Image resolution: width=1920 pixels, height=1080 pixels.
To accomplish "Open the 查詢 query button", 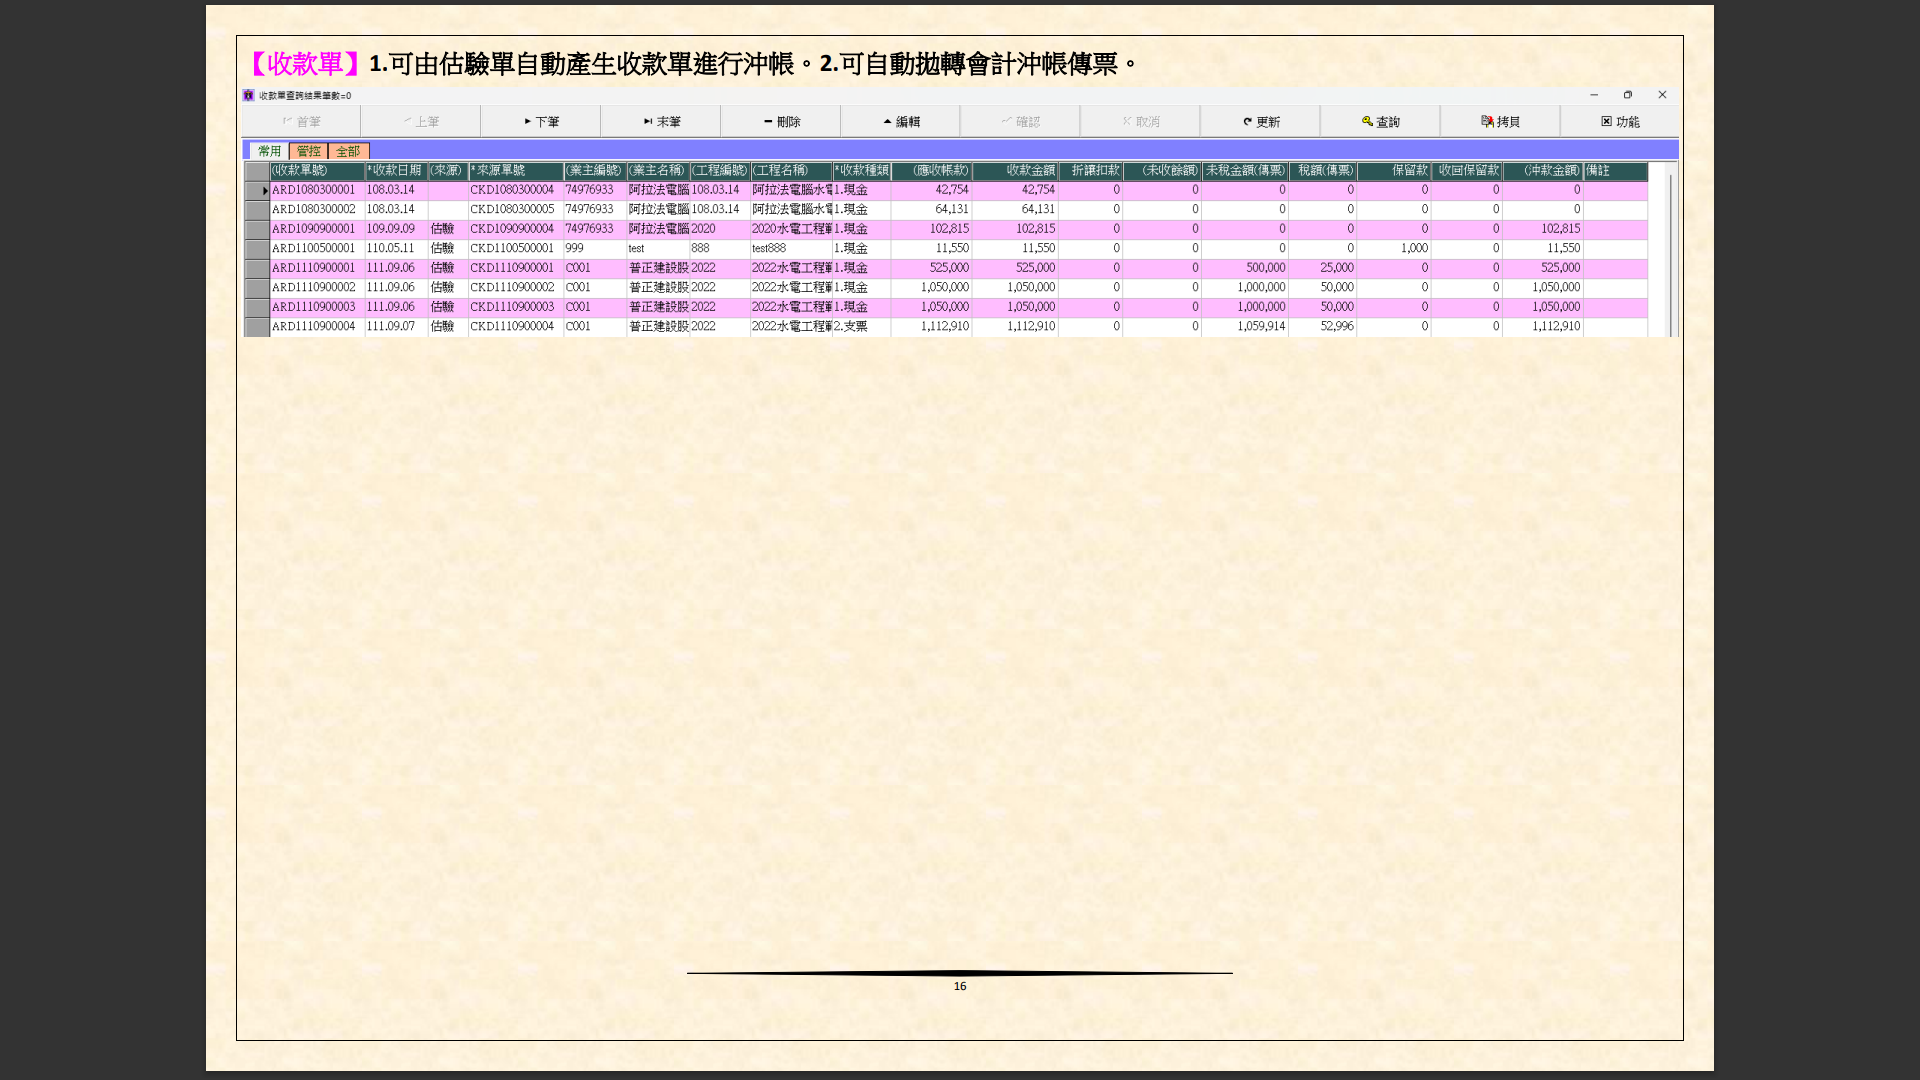I will coord(1380,121).
